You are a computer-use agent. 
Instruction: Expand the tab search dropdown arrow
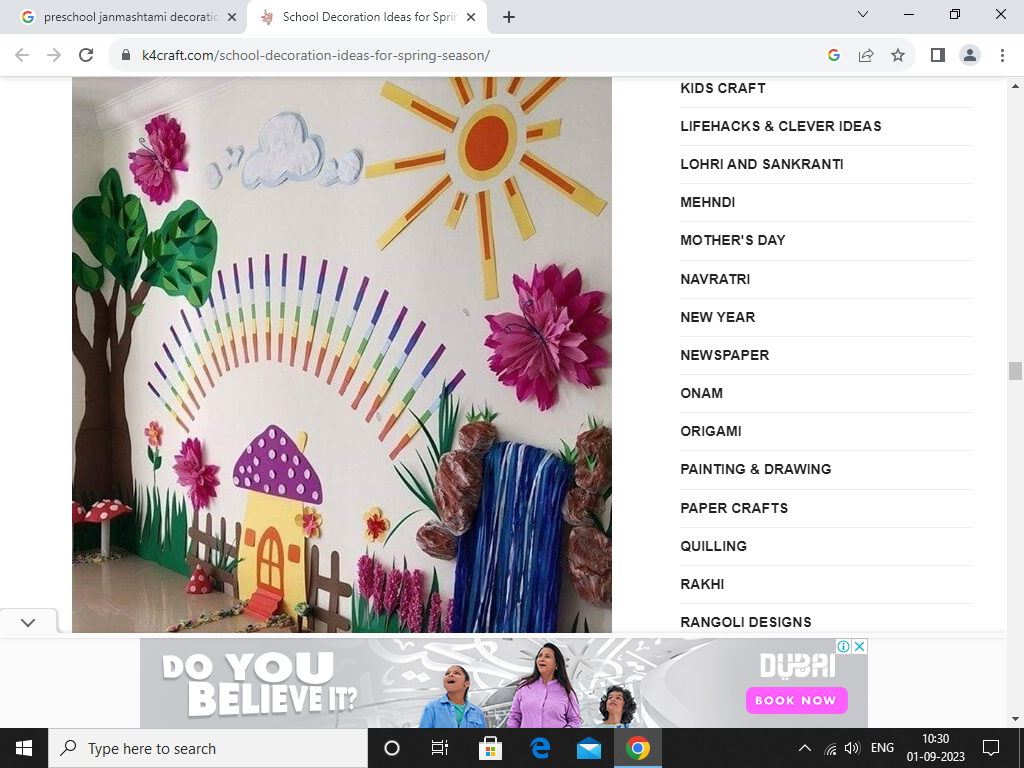863,15
